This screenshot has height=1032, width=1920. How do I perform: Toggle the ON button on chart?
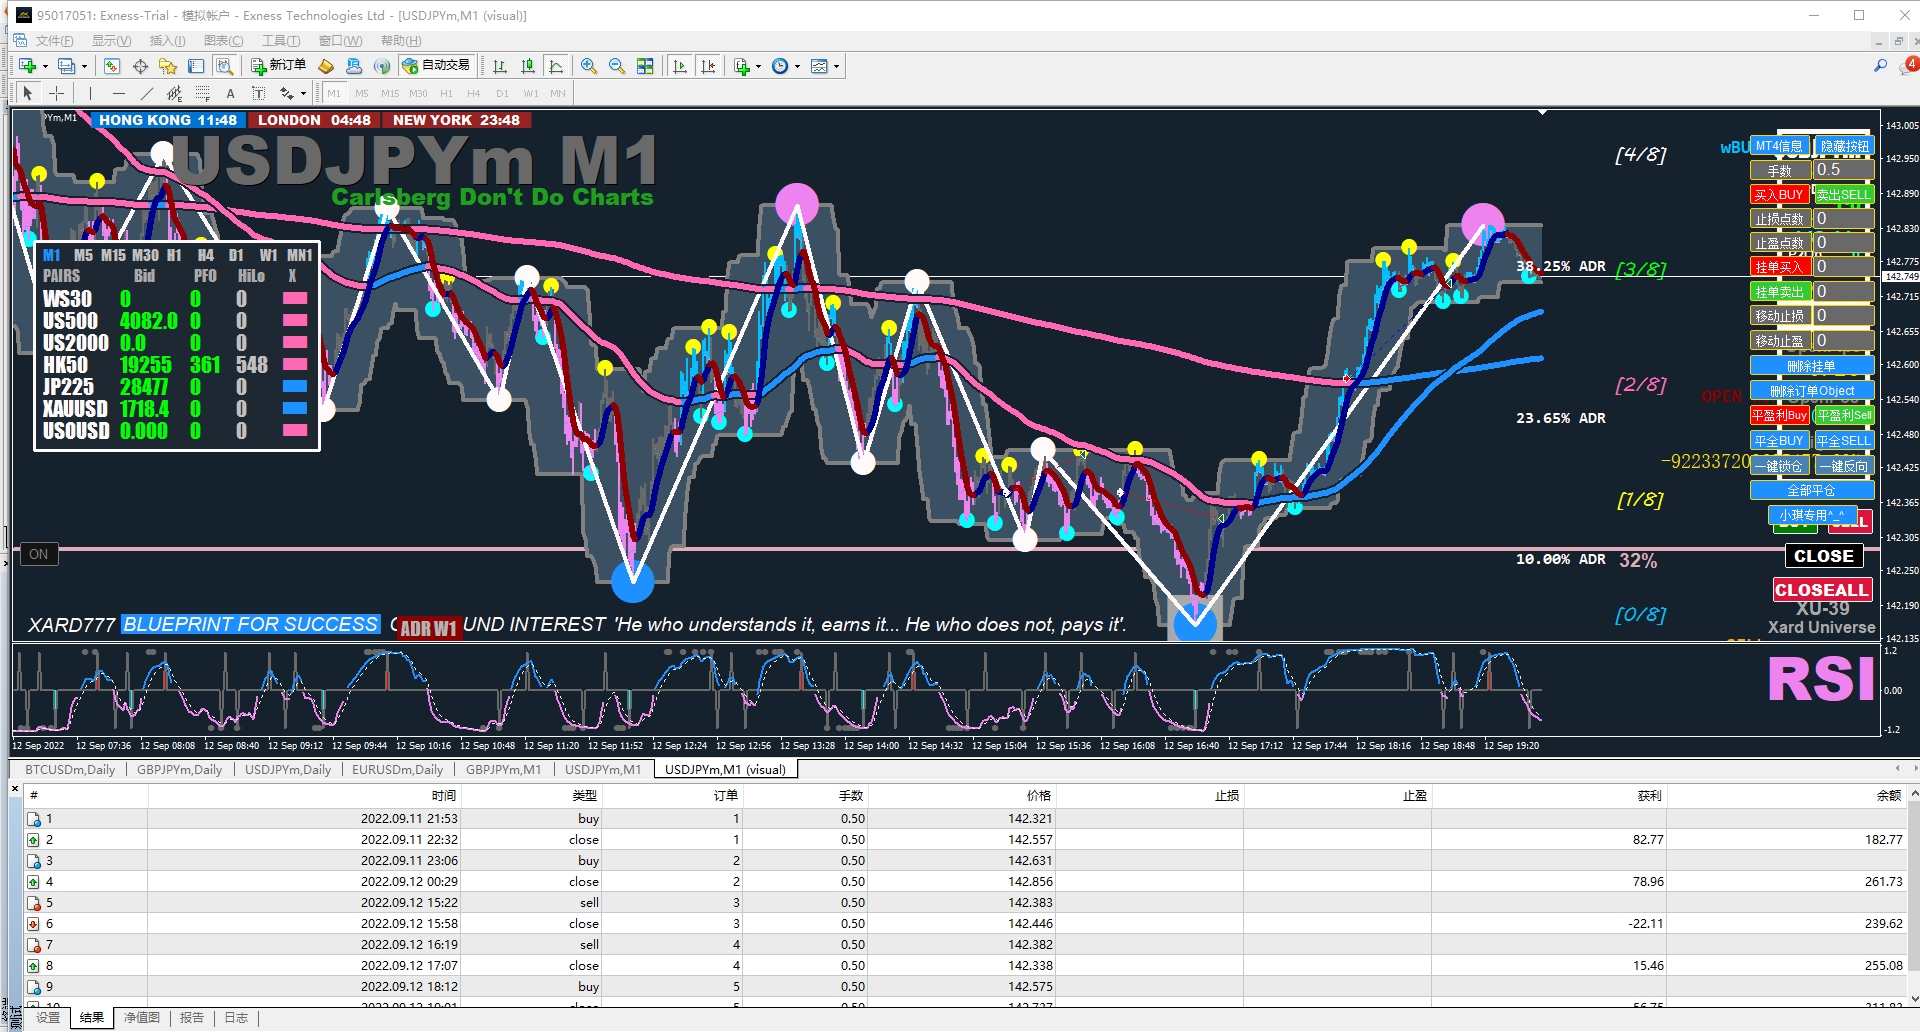click(38, 554)
